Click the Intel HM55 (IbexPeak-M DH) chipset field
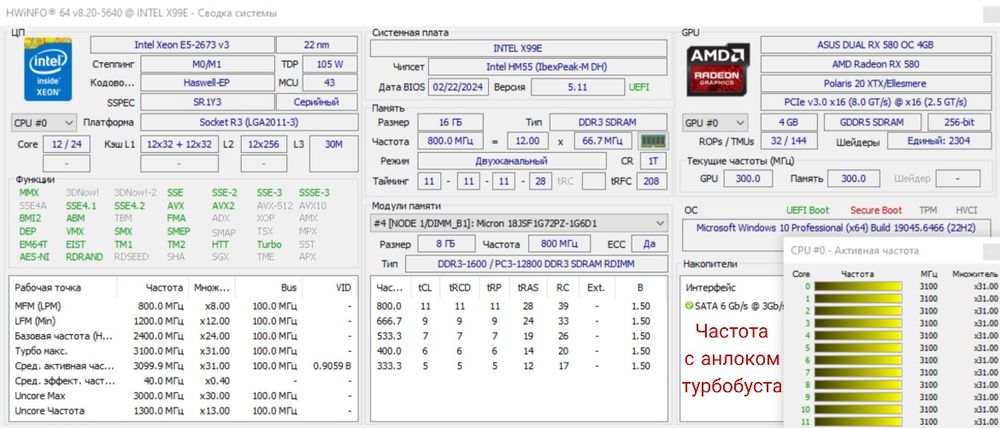1000x428 pixels. [548, 67]
